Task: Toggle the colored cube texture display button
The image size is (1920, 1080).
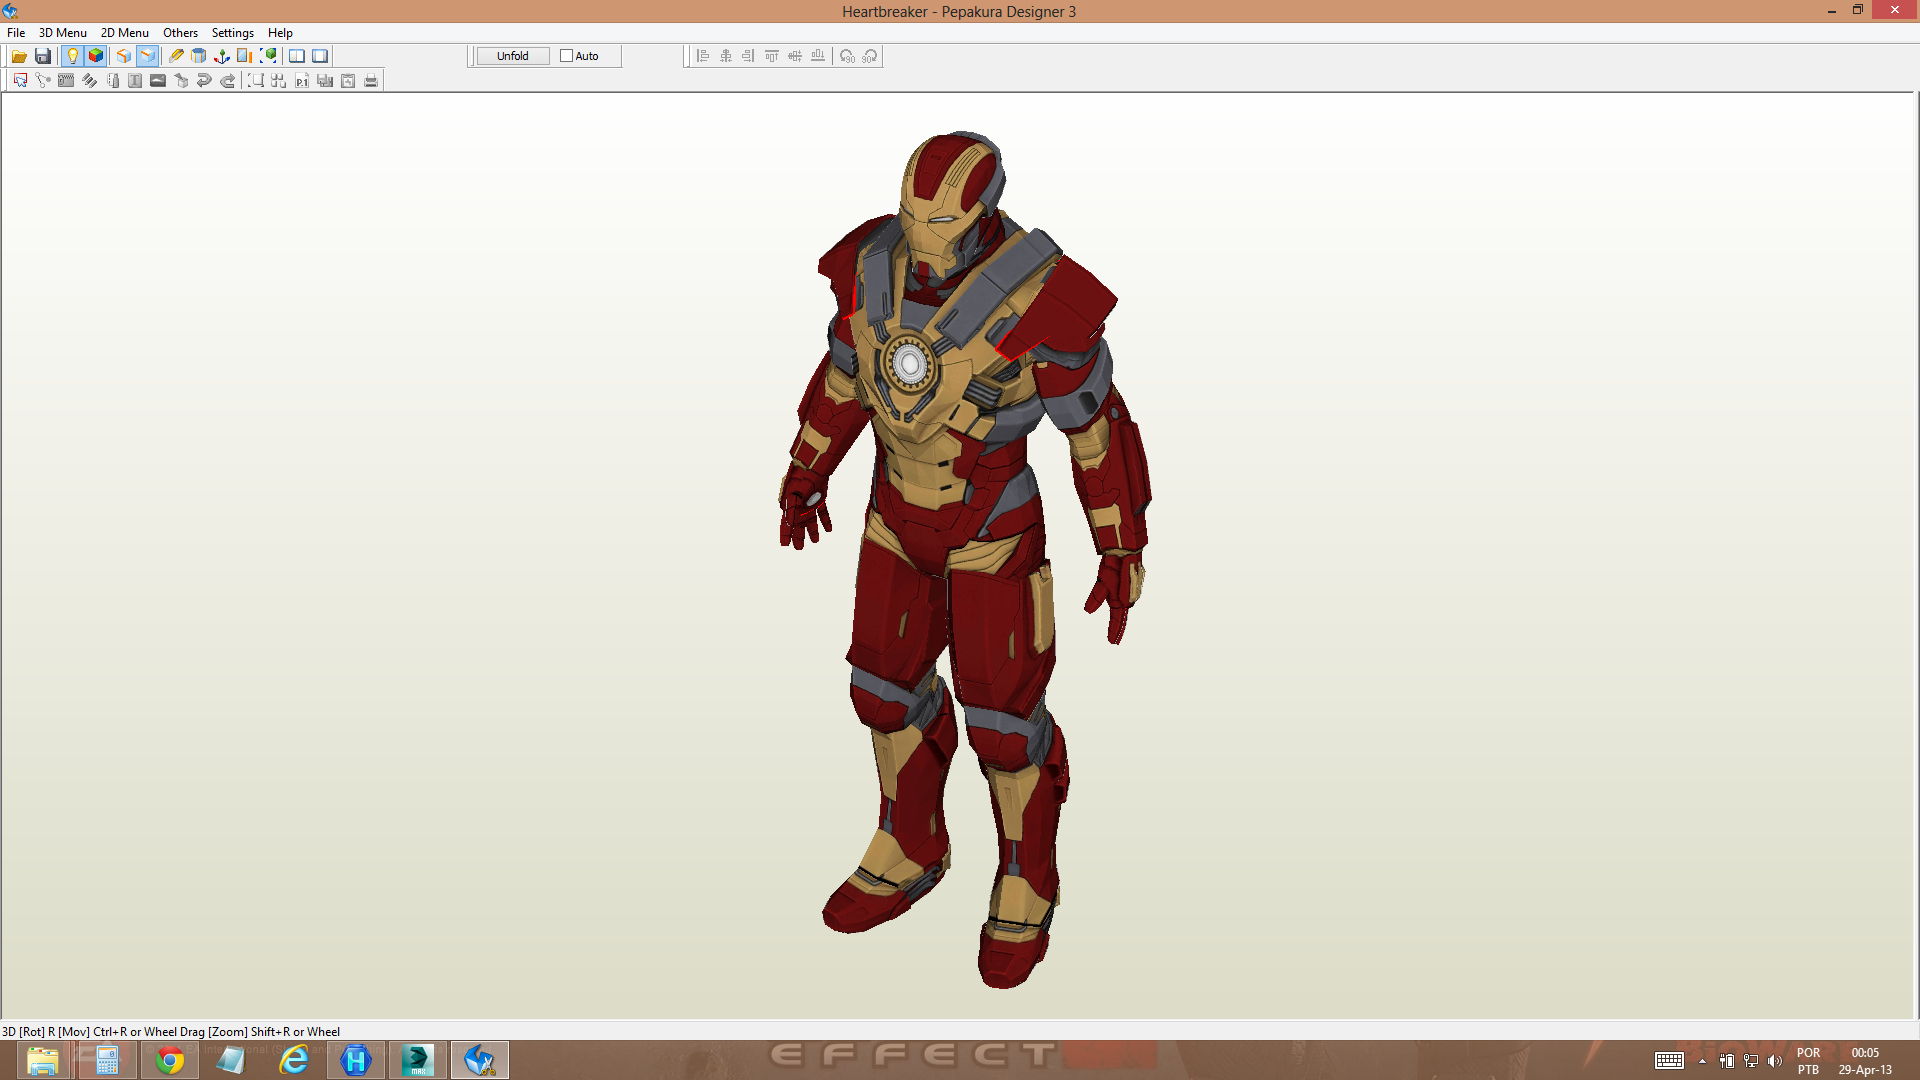Action: [x=96, y=56]
